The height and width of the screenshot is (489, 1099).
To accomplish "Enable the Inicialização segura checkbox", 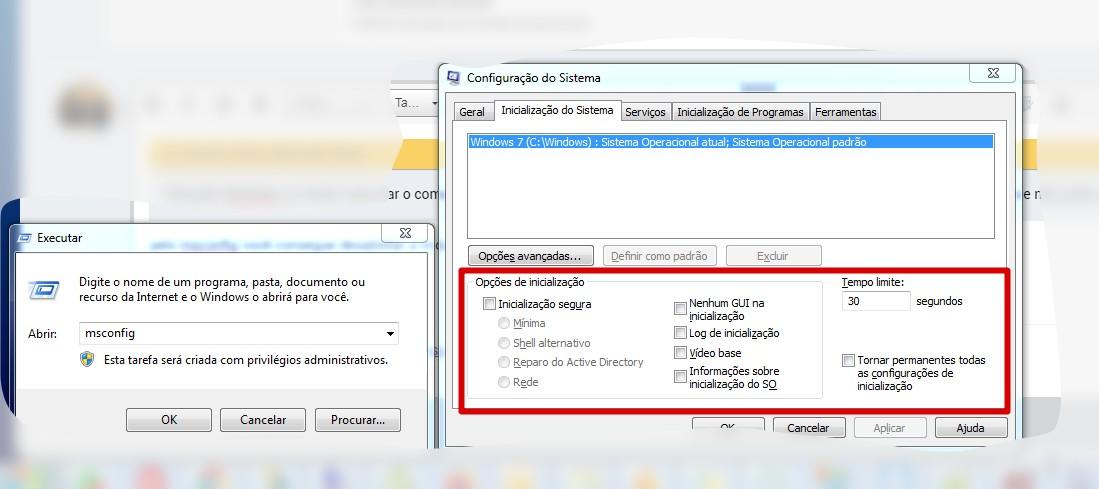I will pos(489,304).
